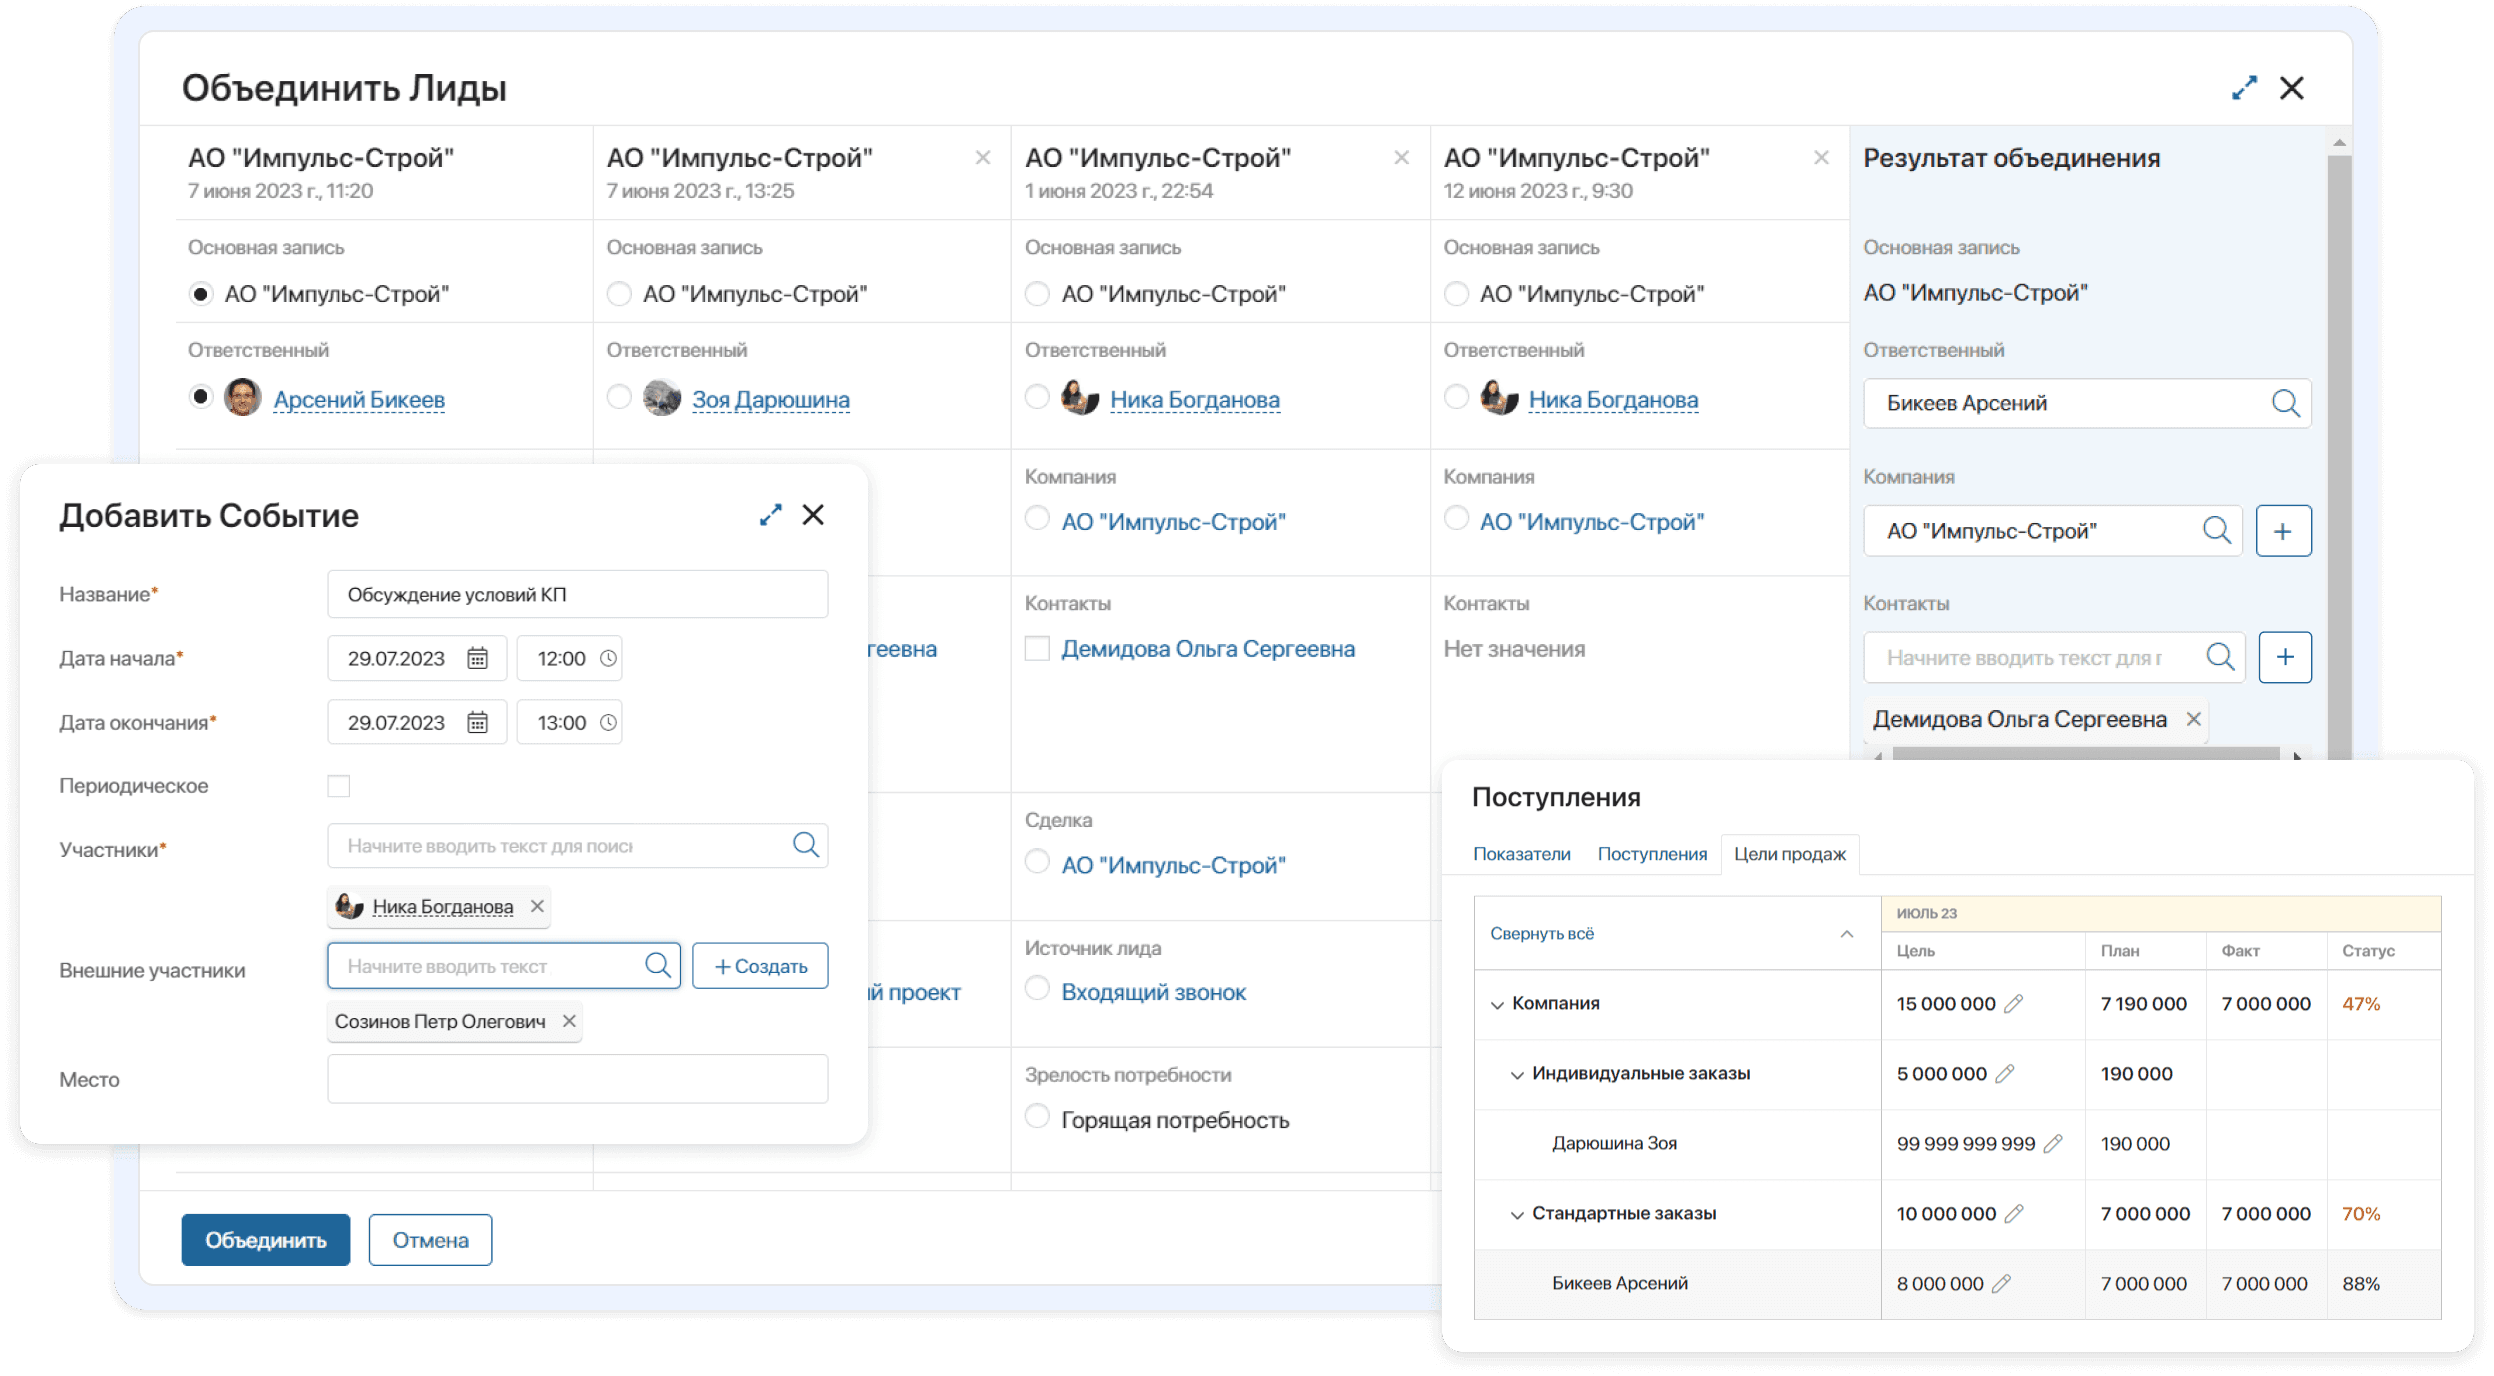Image resolution: width=2494 pixels, height=1376 pixels.
Task: Collapse the Индивидуальные заказы group
Action: point(1517,1074)
